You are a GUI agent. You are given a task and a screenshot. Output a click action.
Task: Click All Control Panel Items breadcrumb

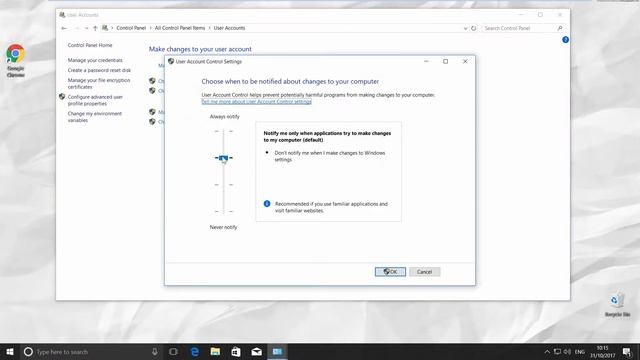tap(180, 28)
